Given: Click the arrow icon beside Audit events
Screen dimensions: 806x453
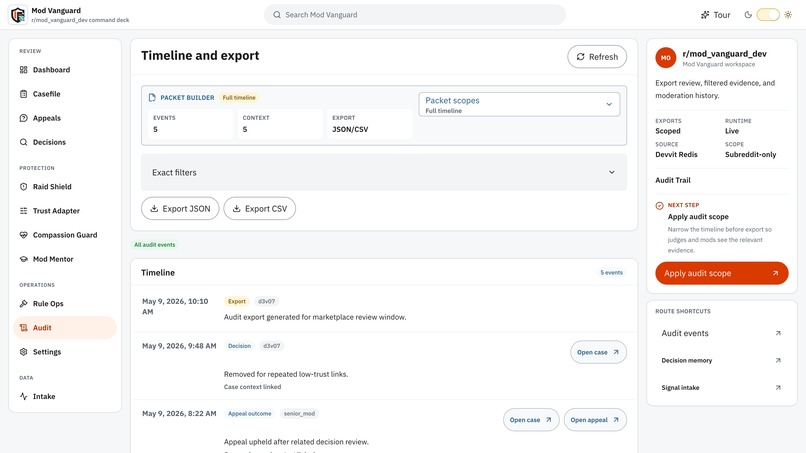Looking at the screenshot, I should click(x=778, y=333).
